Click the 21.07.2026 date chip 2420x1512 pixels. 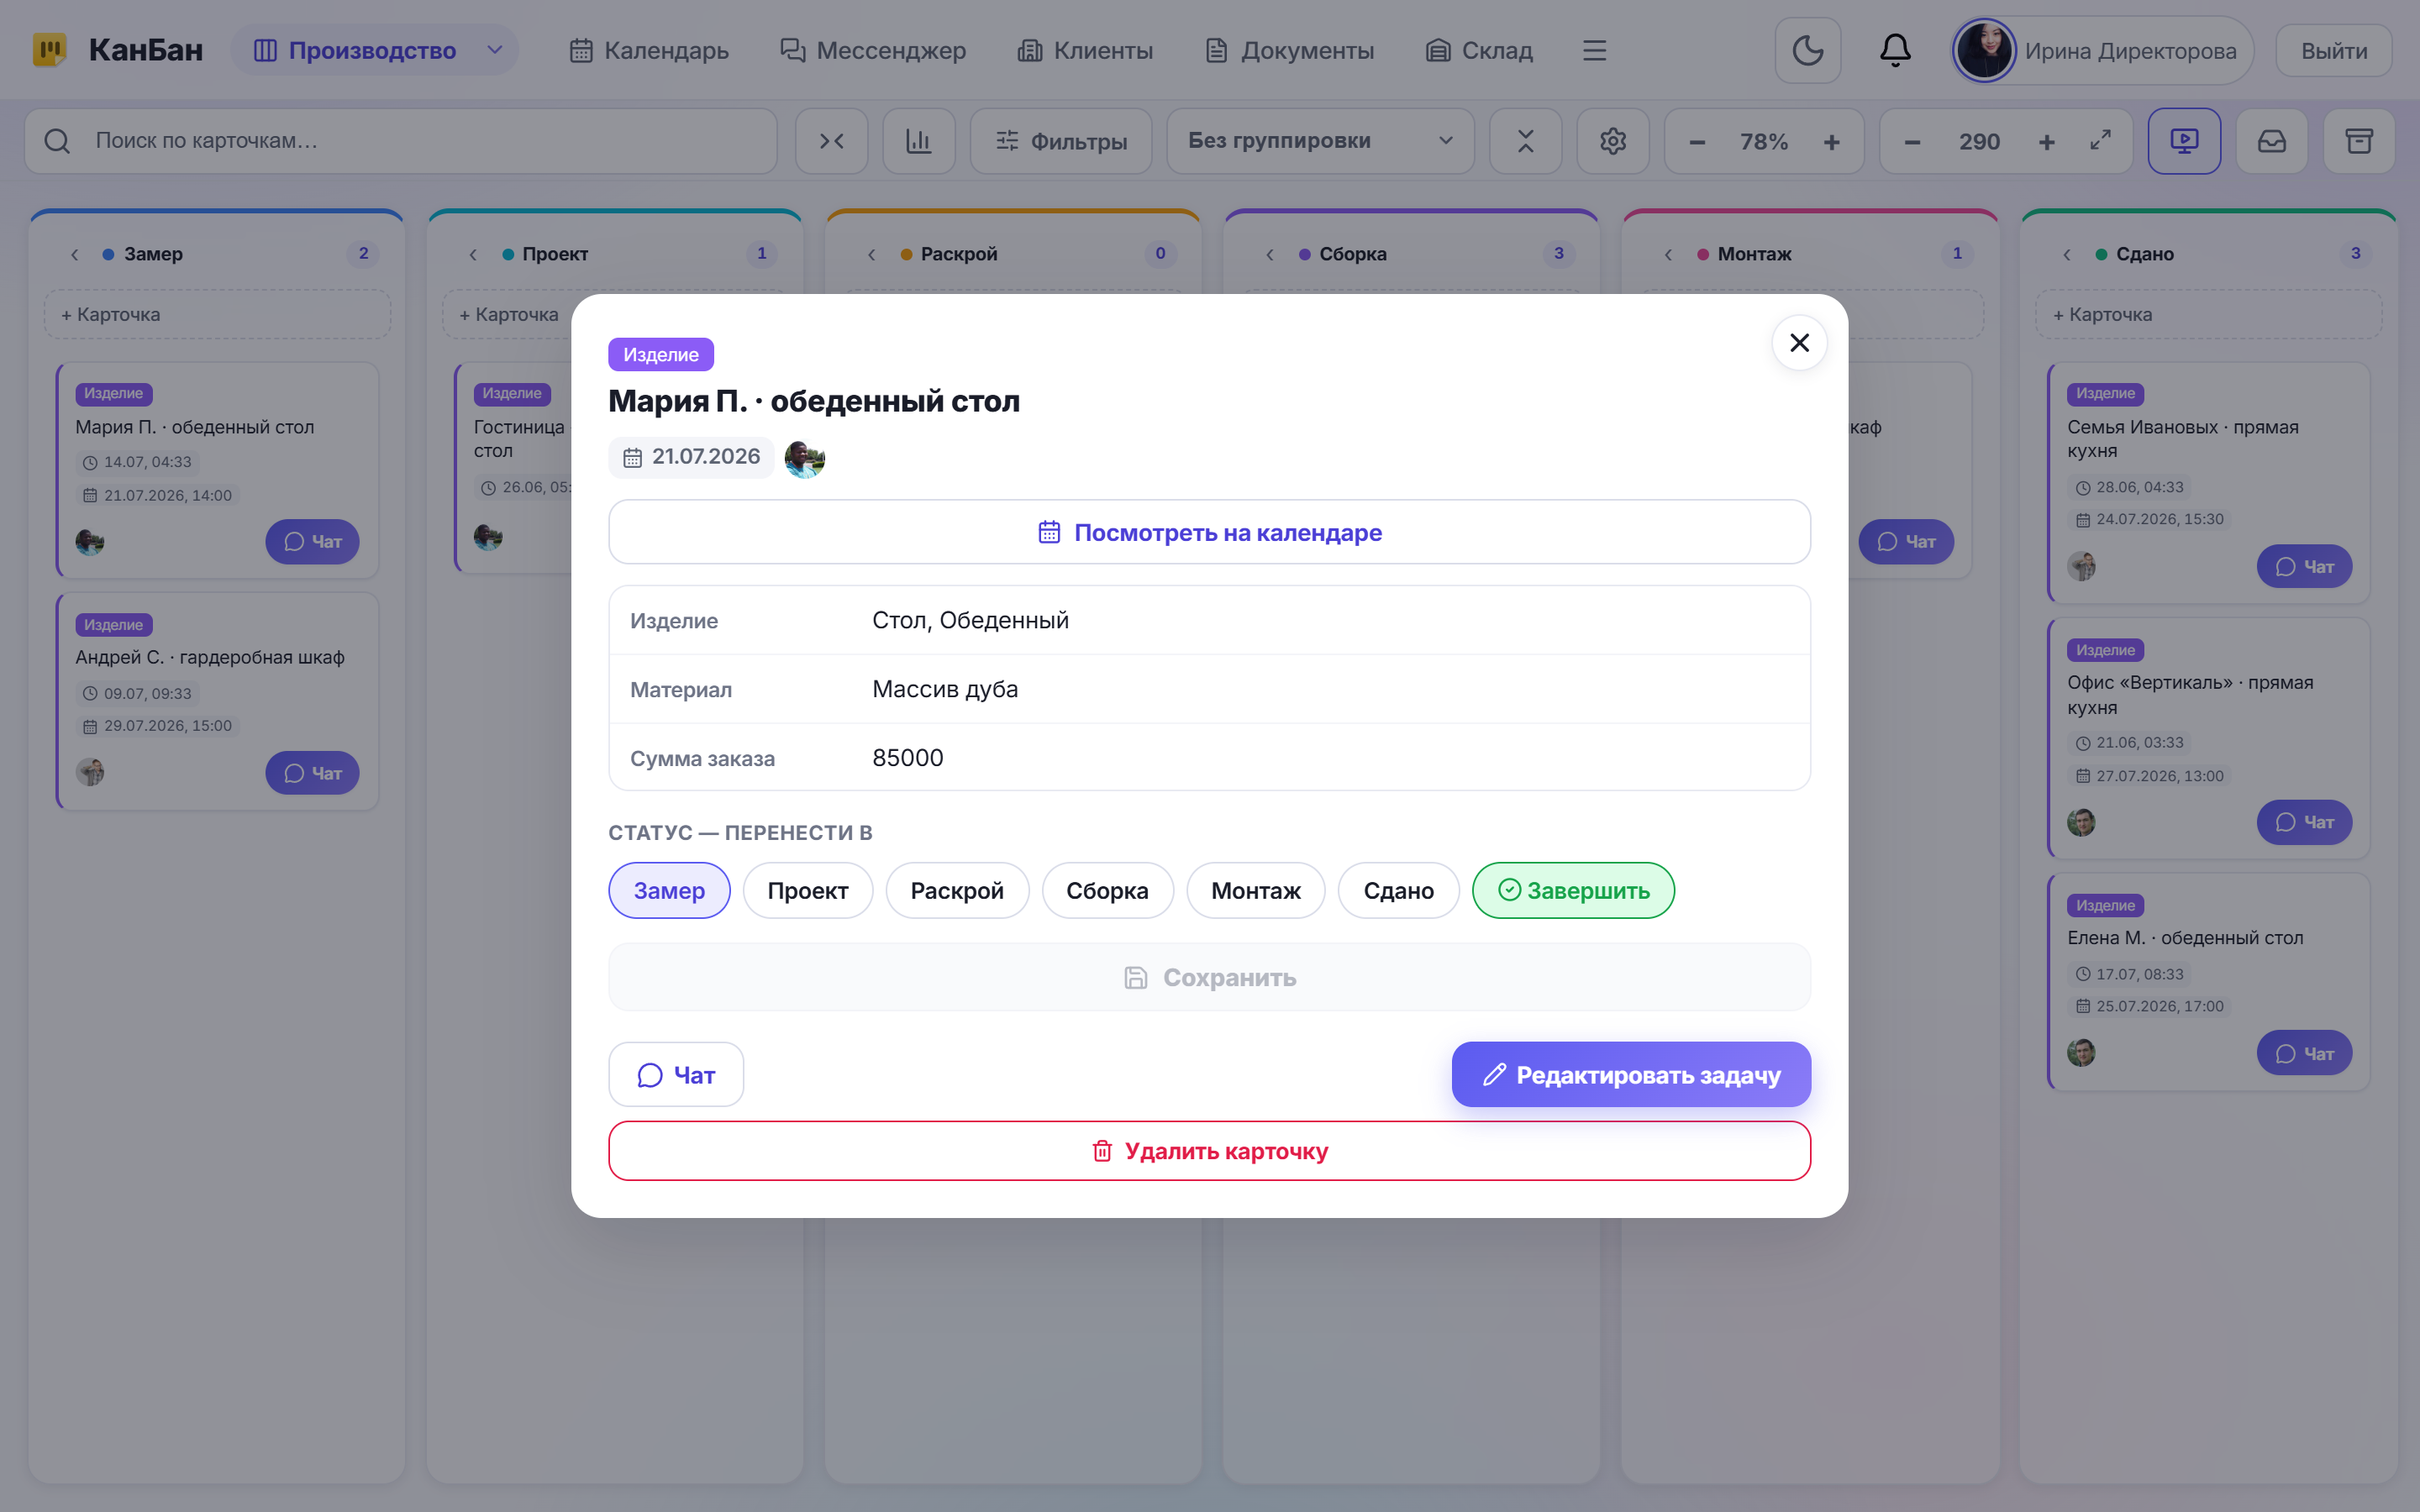pos(691,457)
